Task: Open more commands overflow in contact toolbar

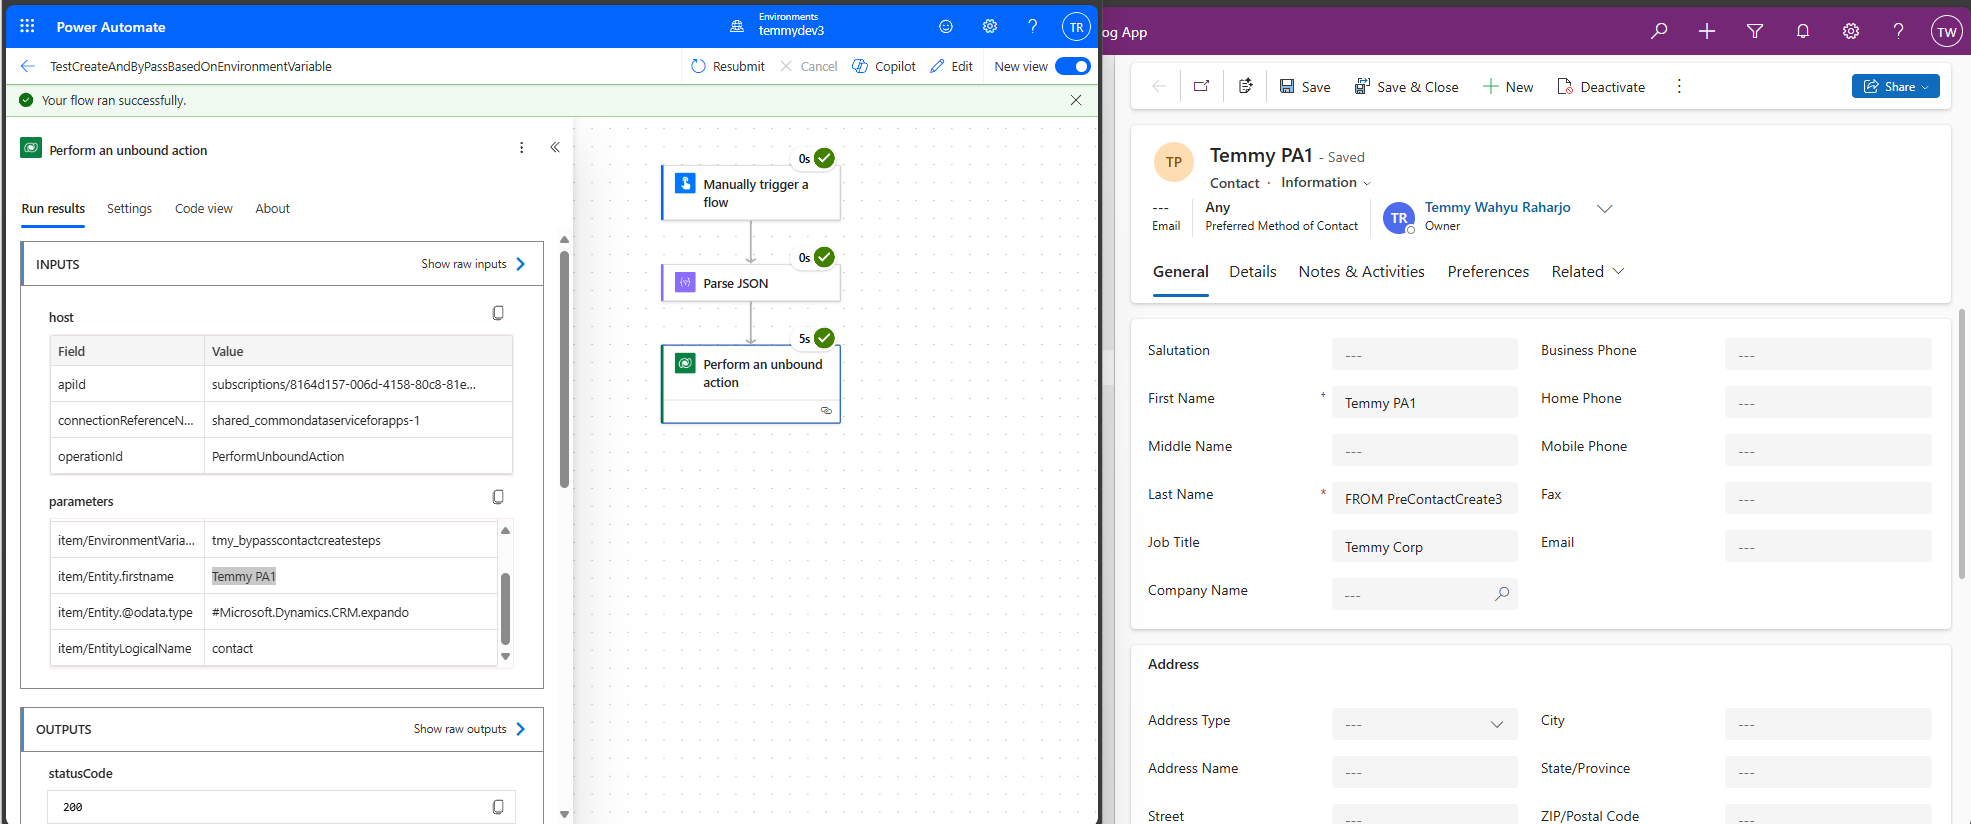Action: (1679, 86)
